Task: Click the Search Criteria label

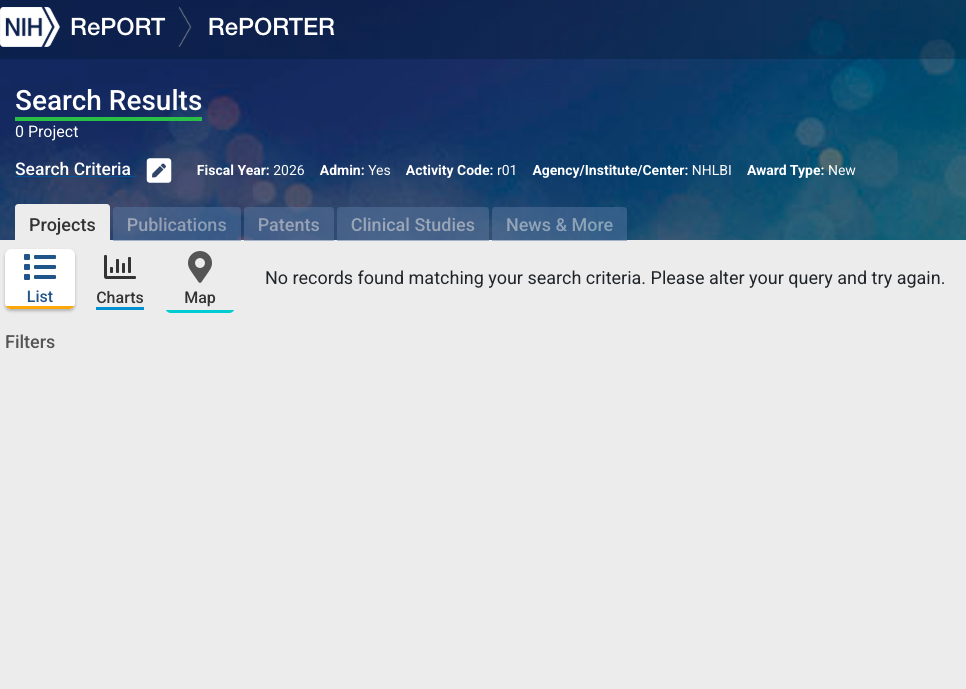Action: 73,170
